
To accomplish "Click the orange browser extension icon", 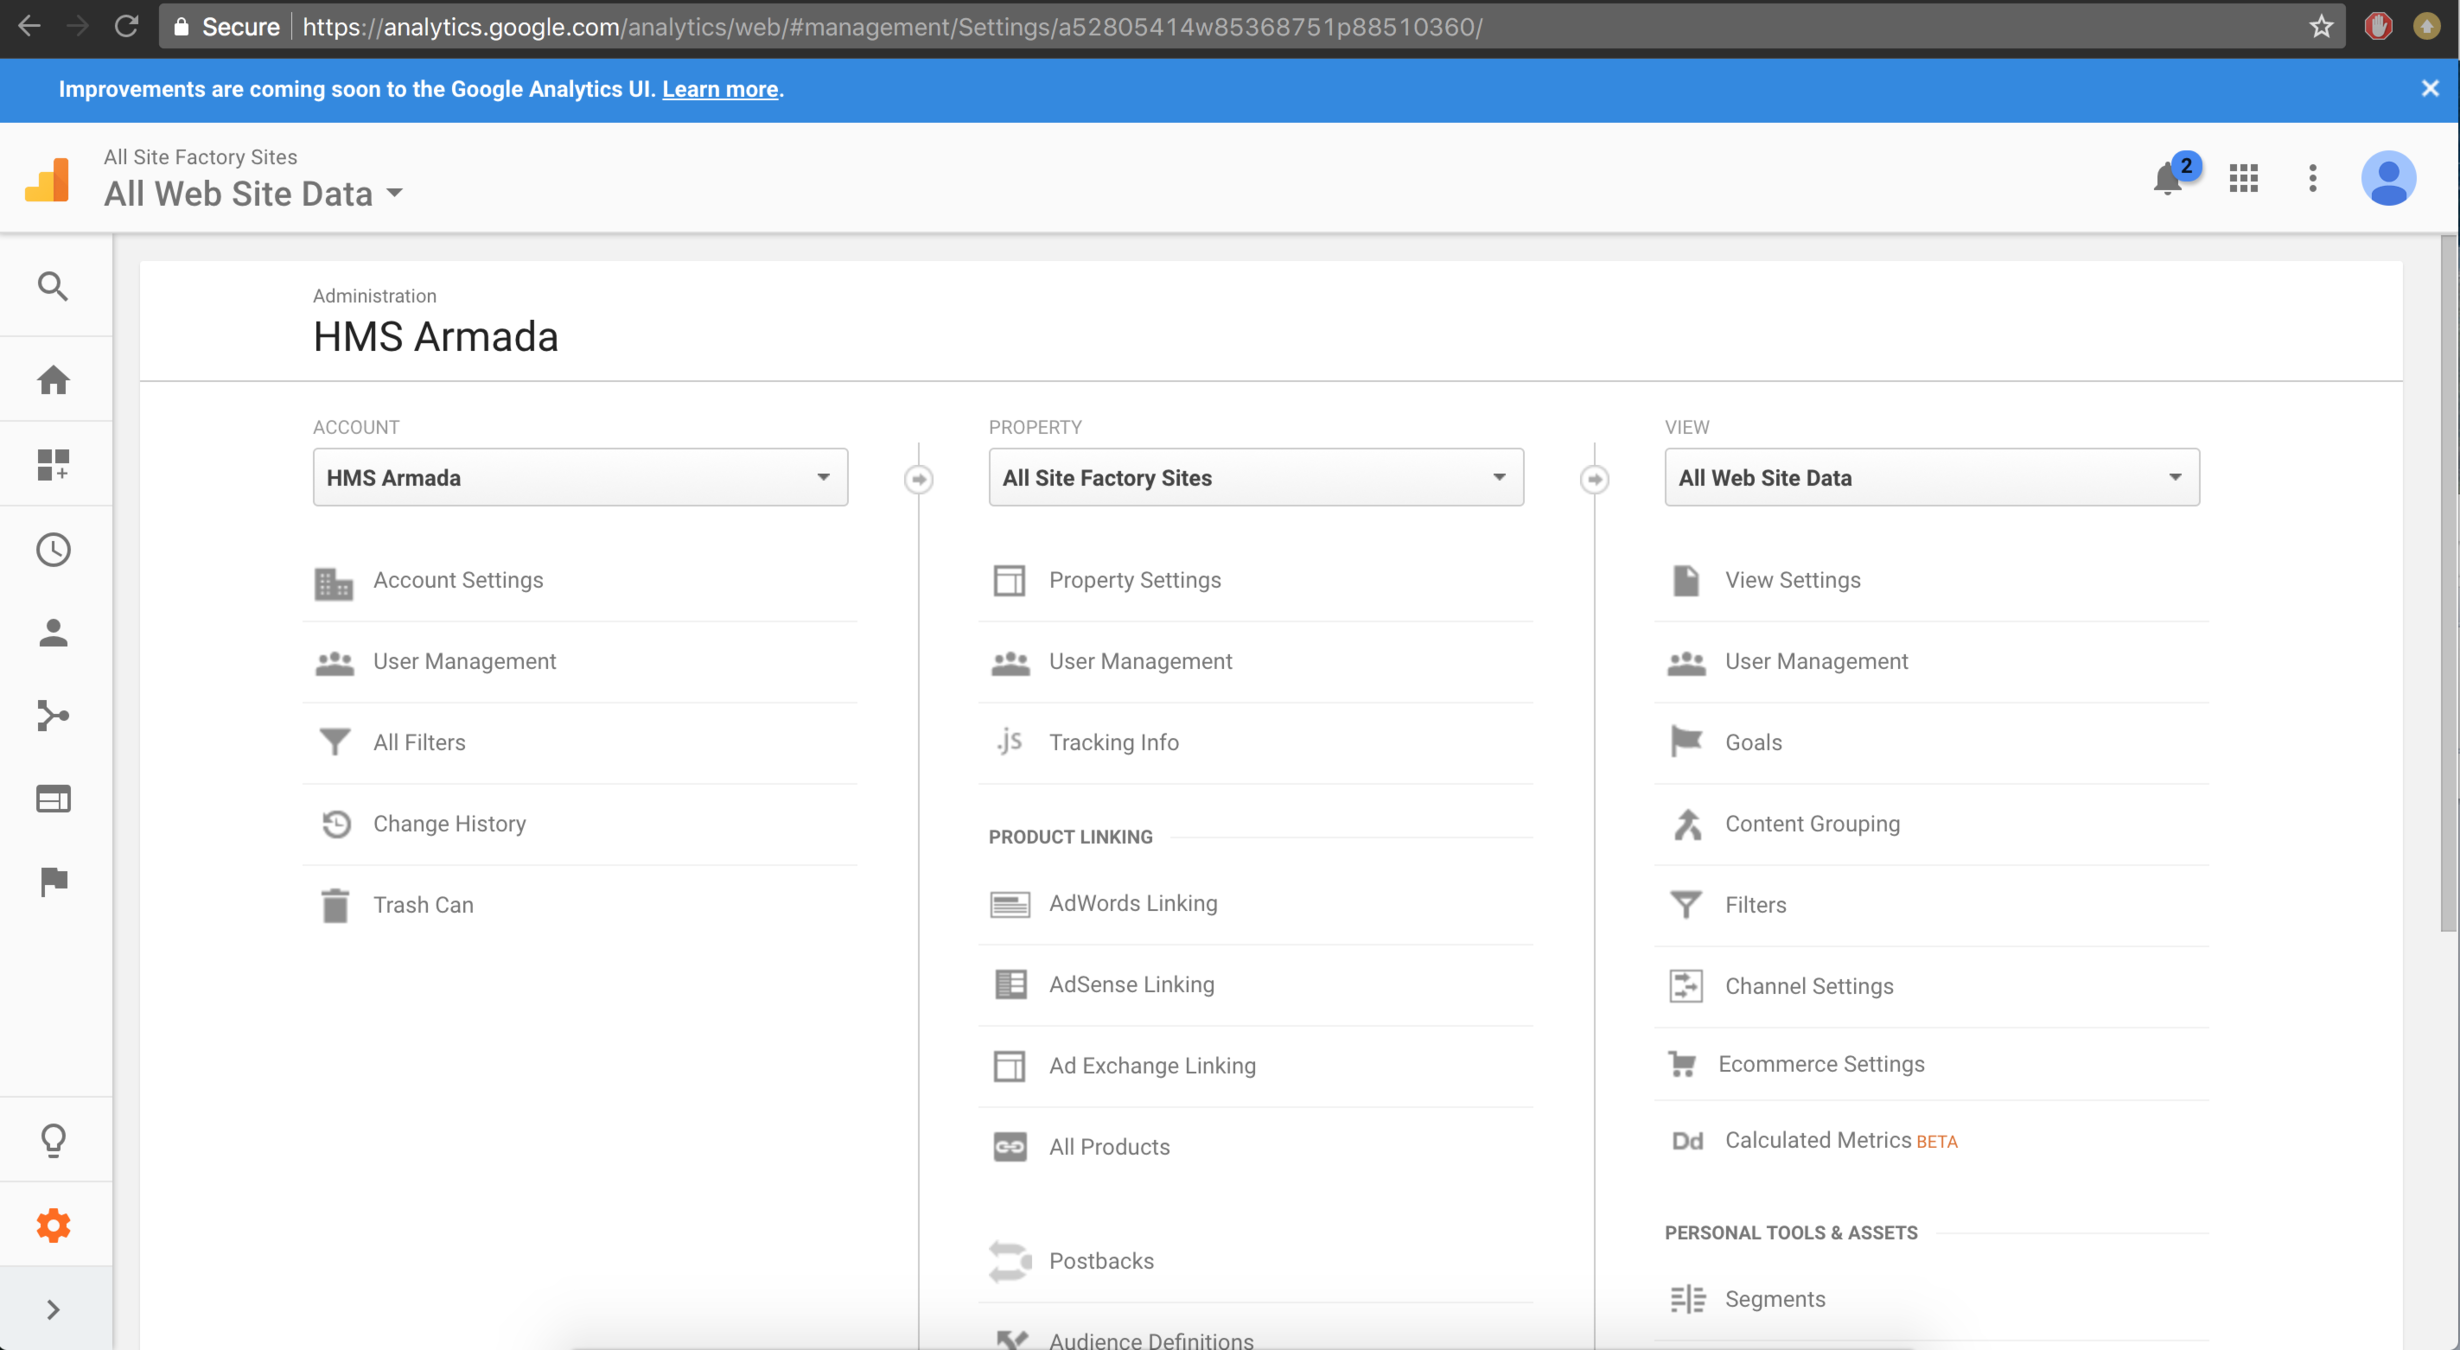I will click(x=2428, y=27).
